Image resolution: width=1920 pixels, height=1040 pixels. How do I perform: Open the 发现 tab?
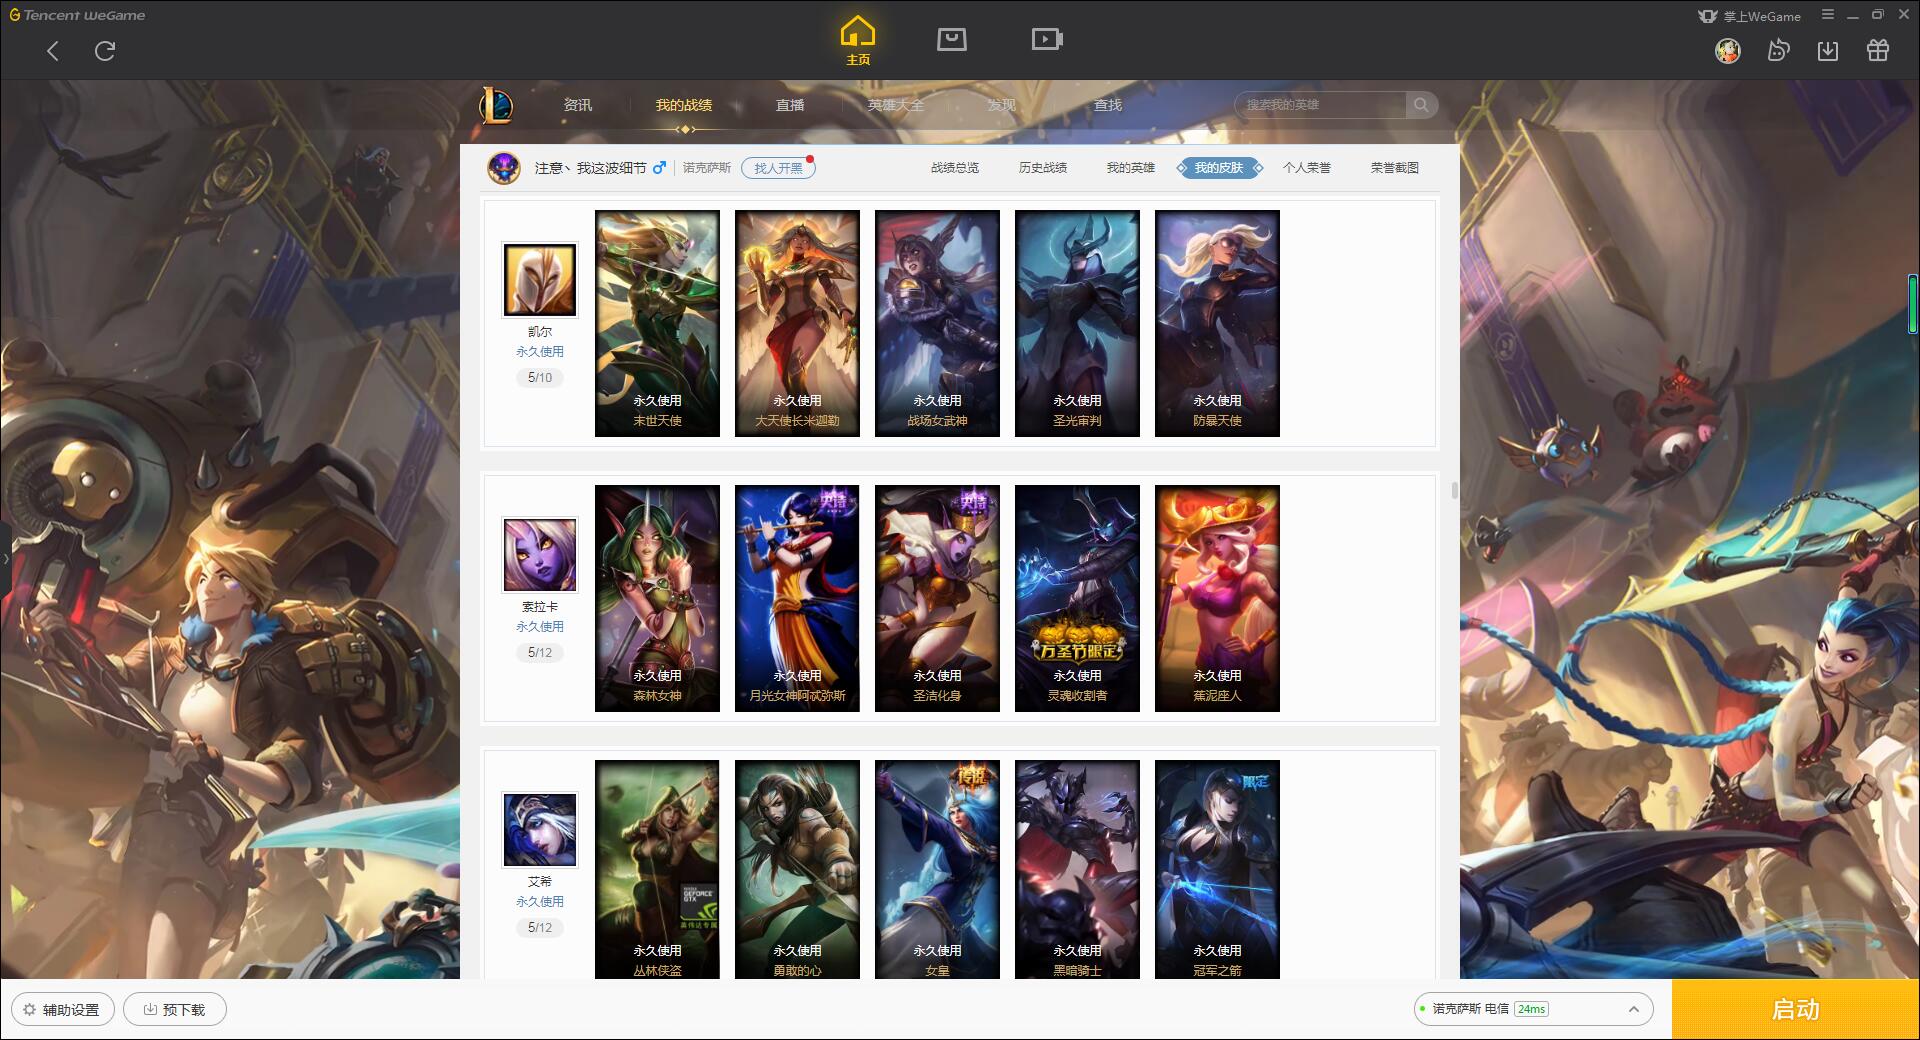pos(1002,105)
